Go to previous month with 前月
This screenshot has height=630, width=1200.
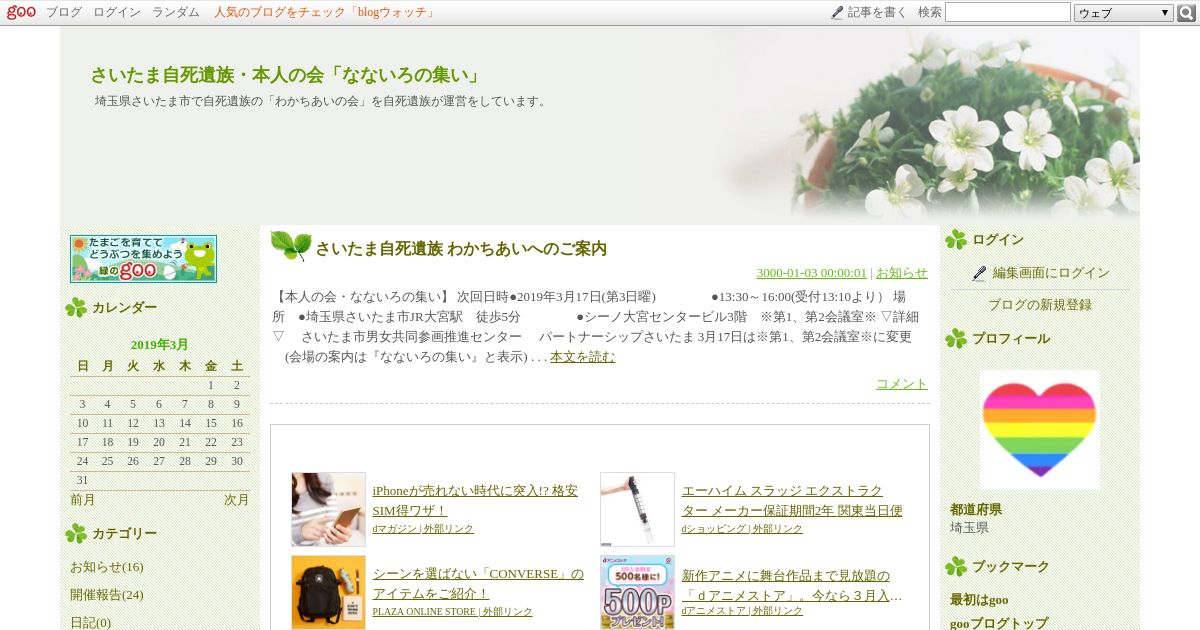coord(83,500)
